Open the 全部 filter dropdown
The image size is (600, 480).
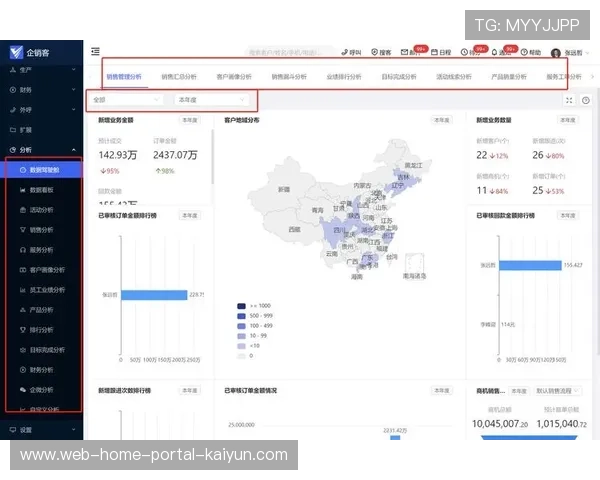(x=126, y=100)
